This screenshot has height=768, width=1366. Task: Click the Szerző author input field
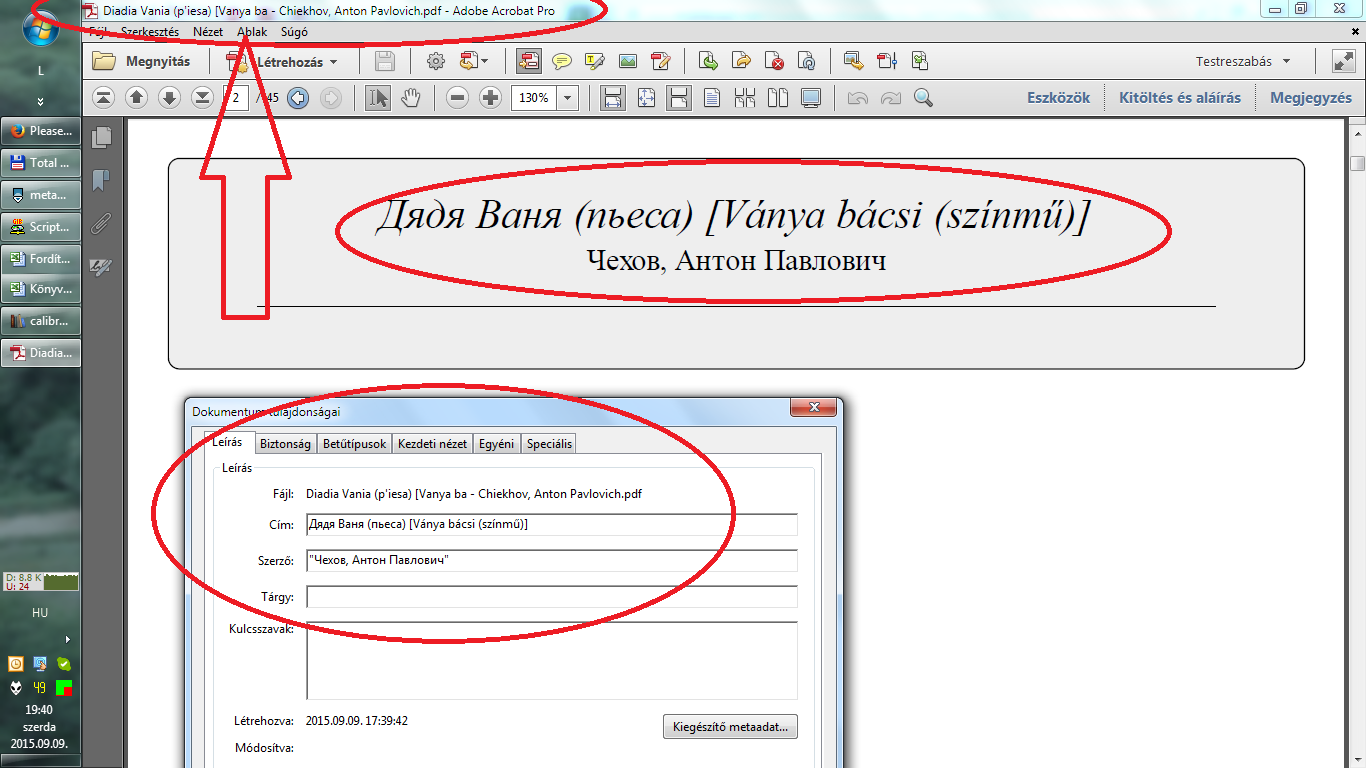pos(552,561)
